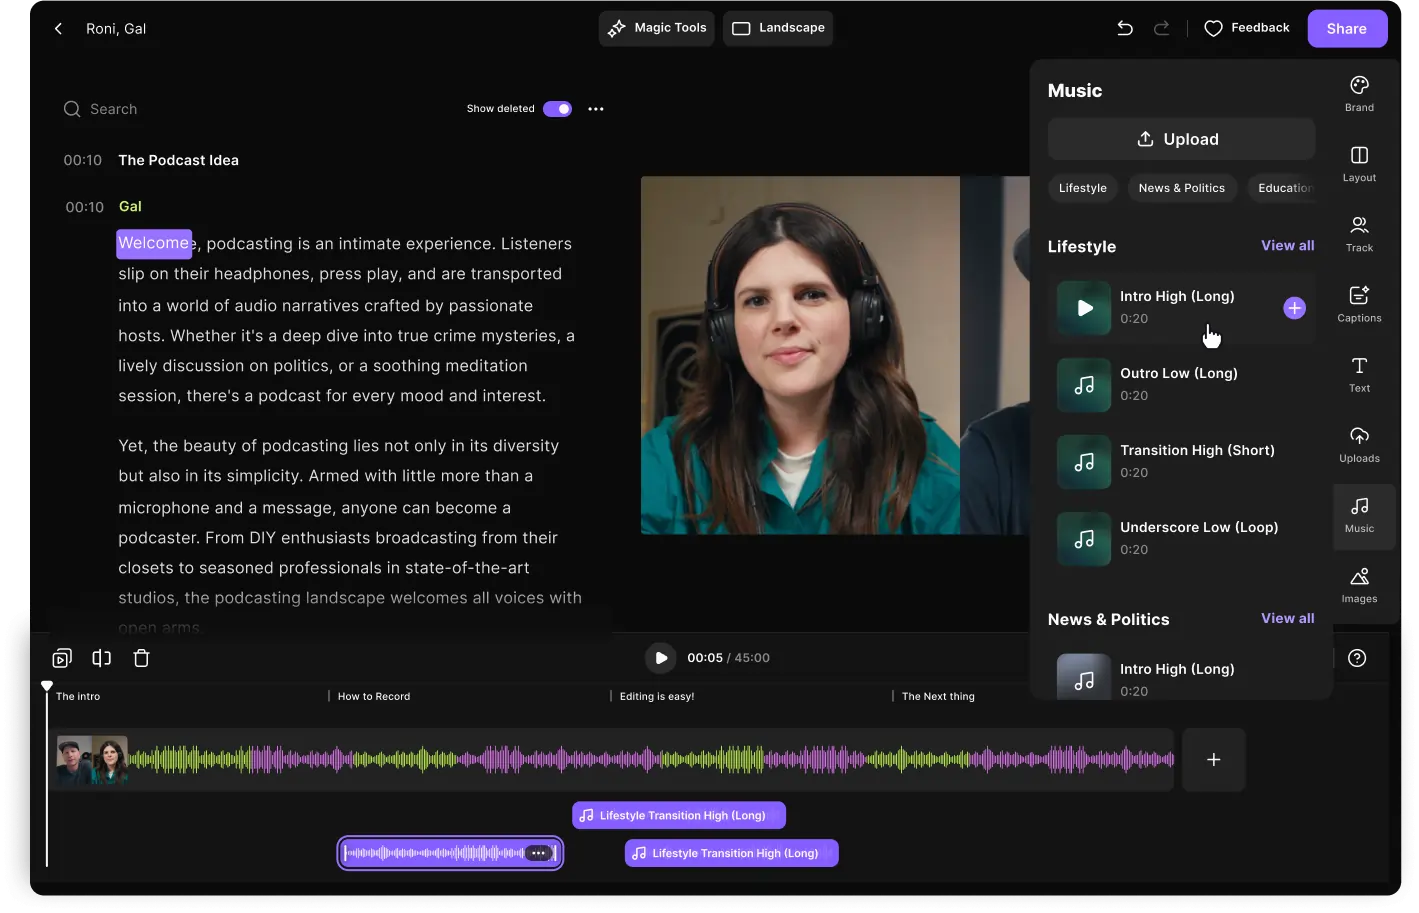Open the selected audio clip's three-dot menu

[x=539, y=852]
